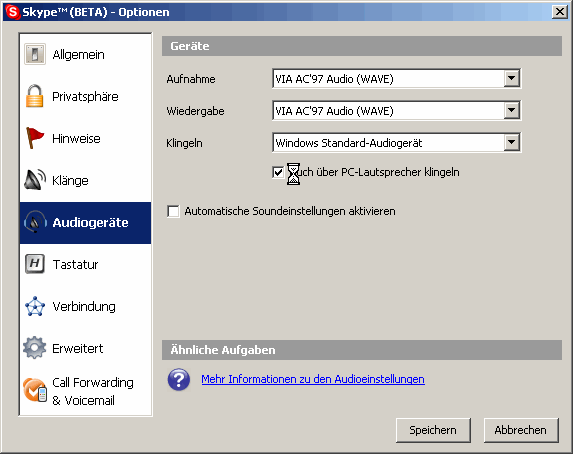Click the Automatische Soundeinstellungen aktivieren label text
Viewport: 573px width, 454px height.
click(290, 211)
